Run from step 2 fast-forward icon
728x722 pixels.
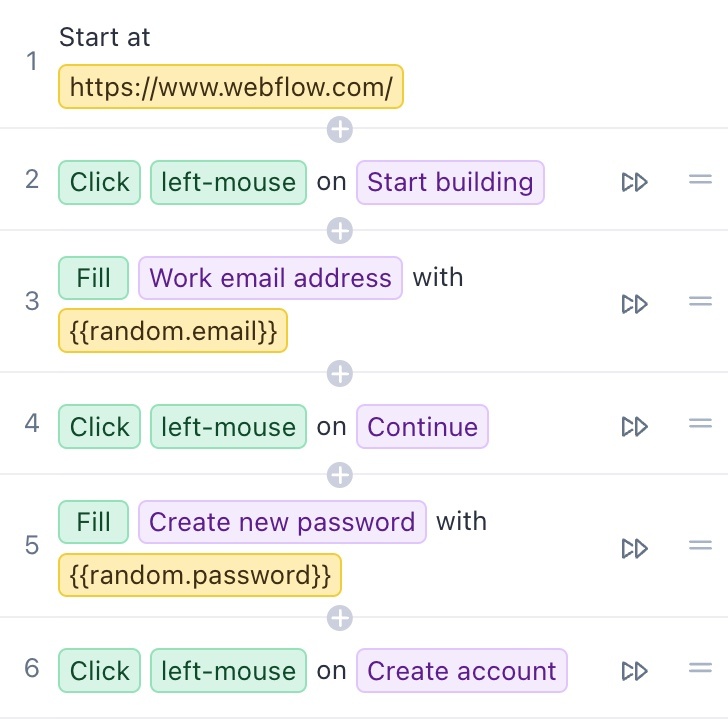(635, 182)
